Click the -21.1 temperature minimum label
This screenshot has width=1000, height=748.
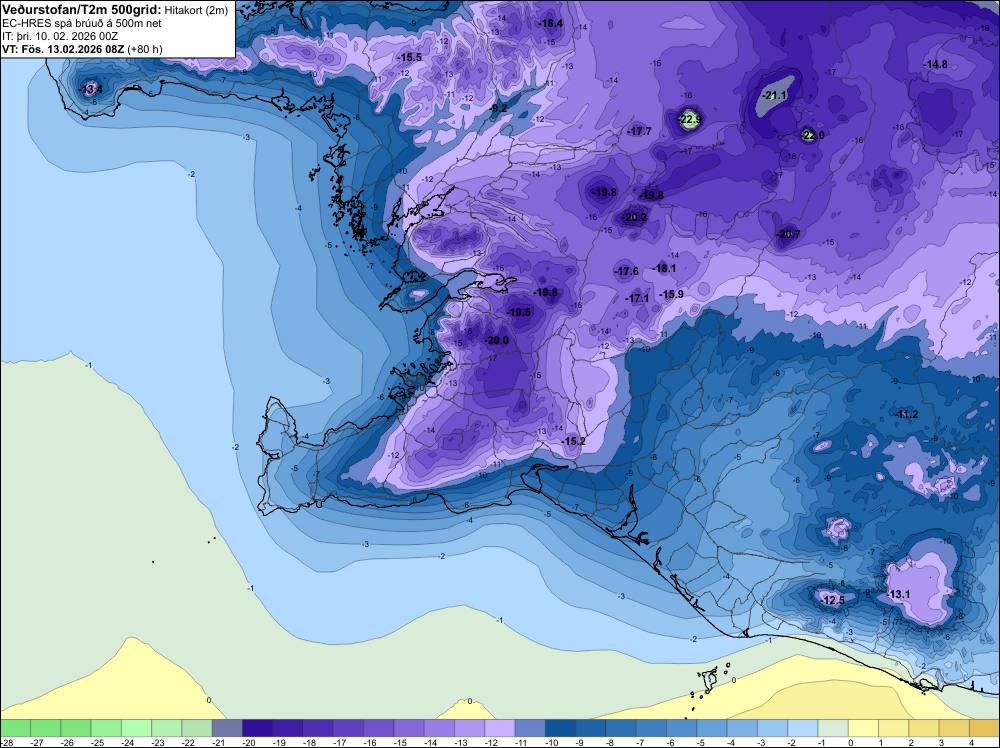pos(775,96)
